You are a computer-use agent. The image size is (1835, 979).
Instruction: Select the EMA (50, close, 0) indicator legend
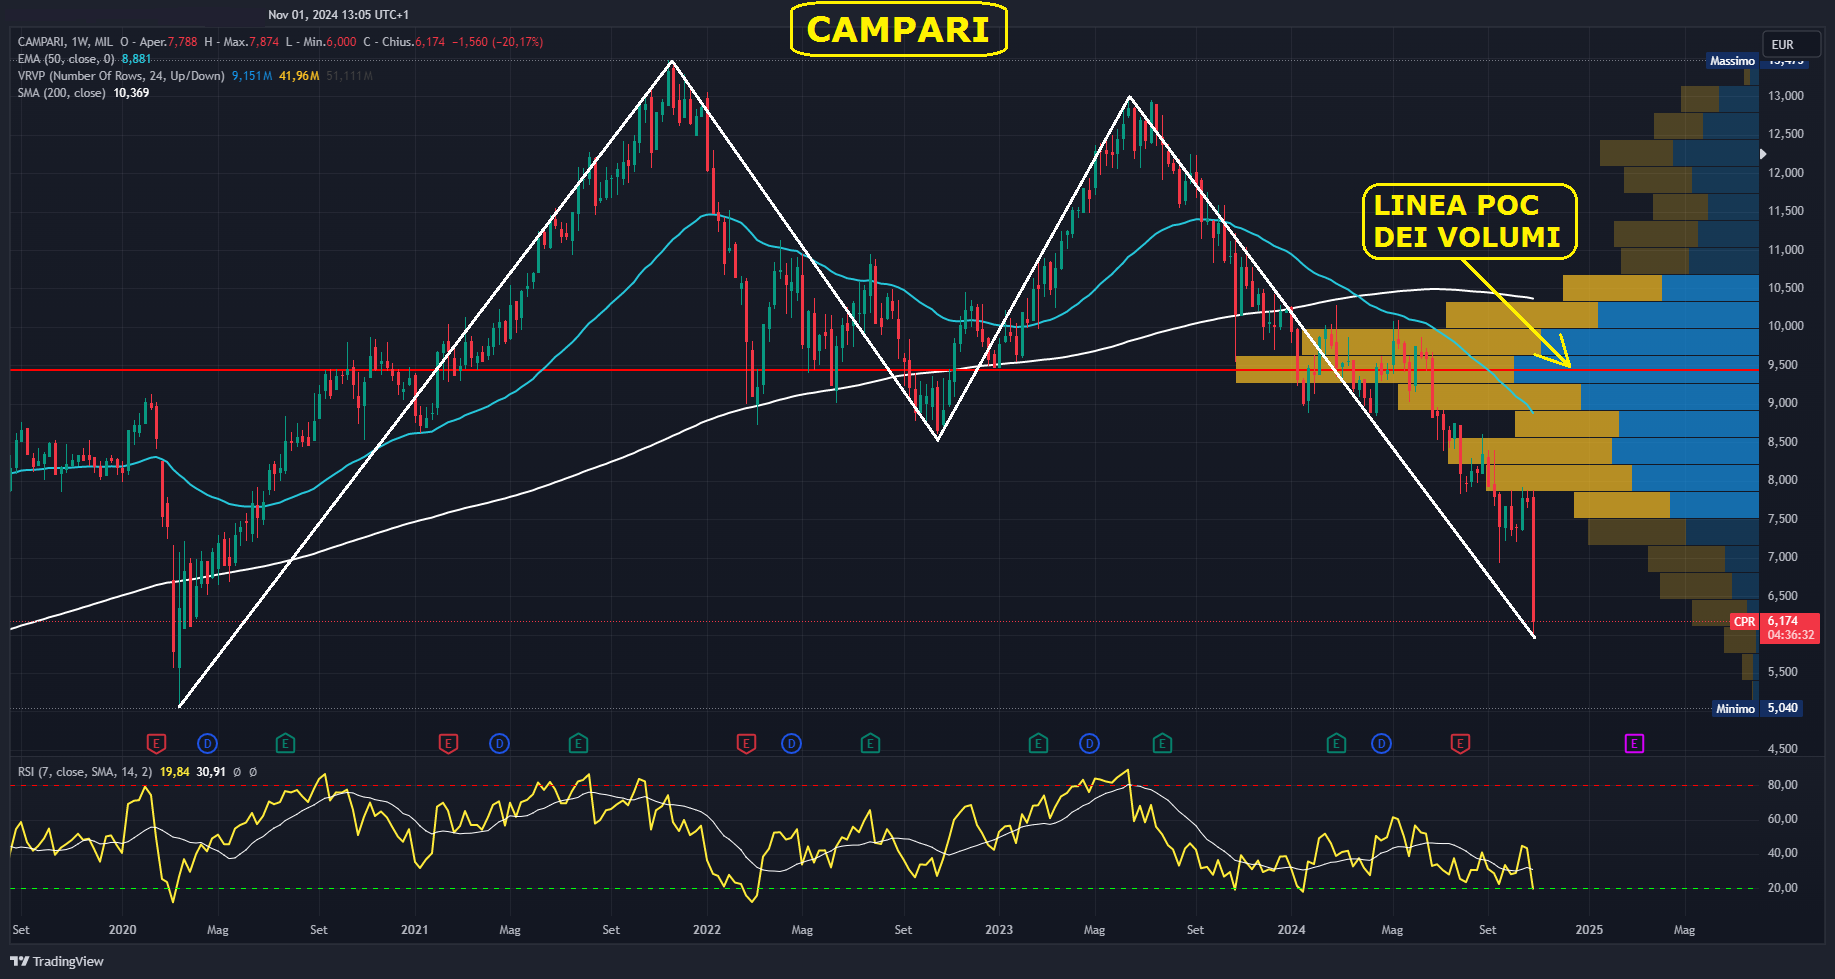66,59
